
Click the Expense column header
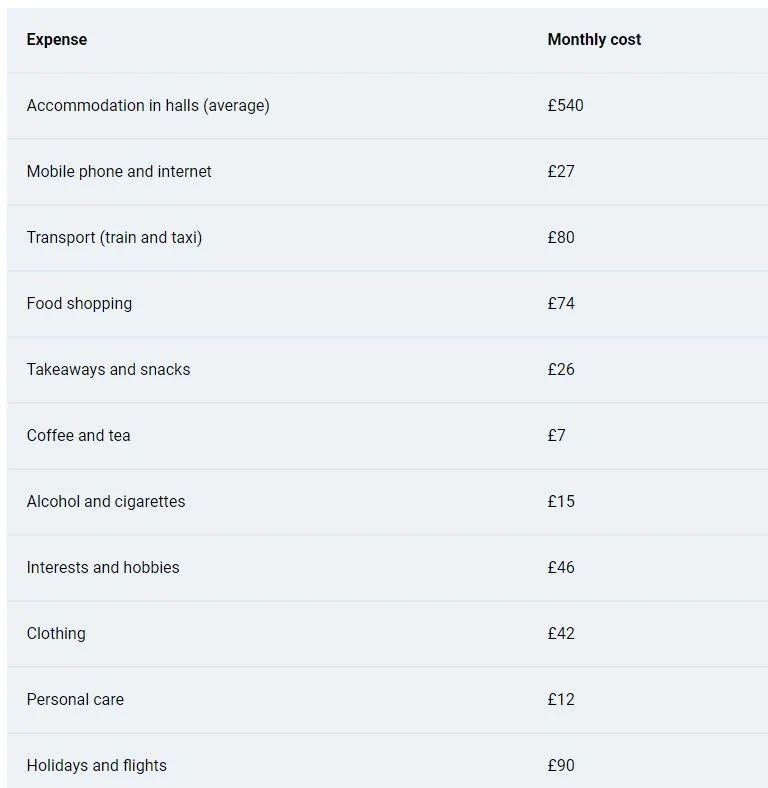[57, 40]
